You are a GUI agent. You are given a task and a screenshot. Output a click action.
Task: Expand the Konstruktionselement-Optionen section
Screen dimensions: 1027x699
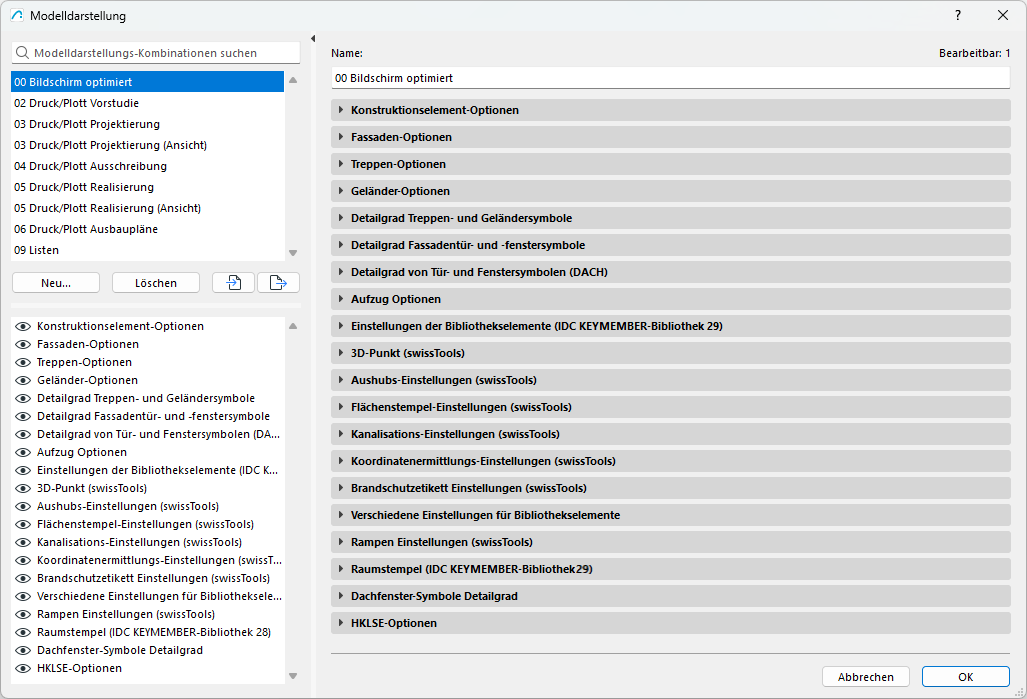pyautogui.click(x=341, y=110)
